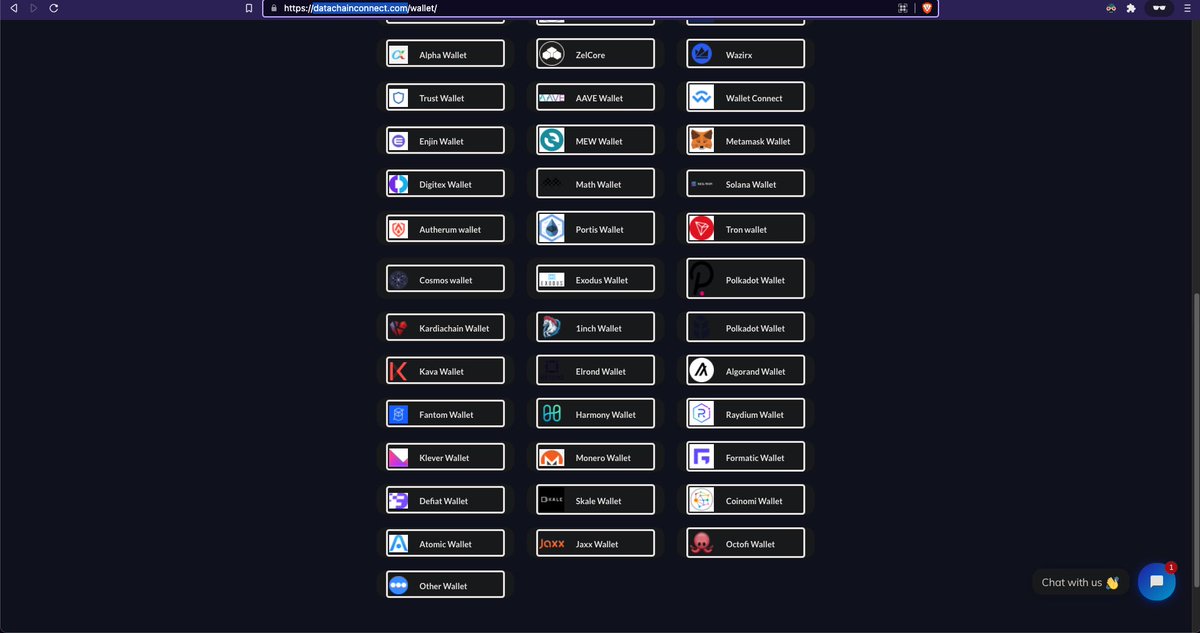Go back with the browser back arrow
This screenshot has height=633, width=1200.
(12, 8)
